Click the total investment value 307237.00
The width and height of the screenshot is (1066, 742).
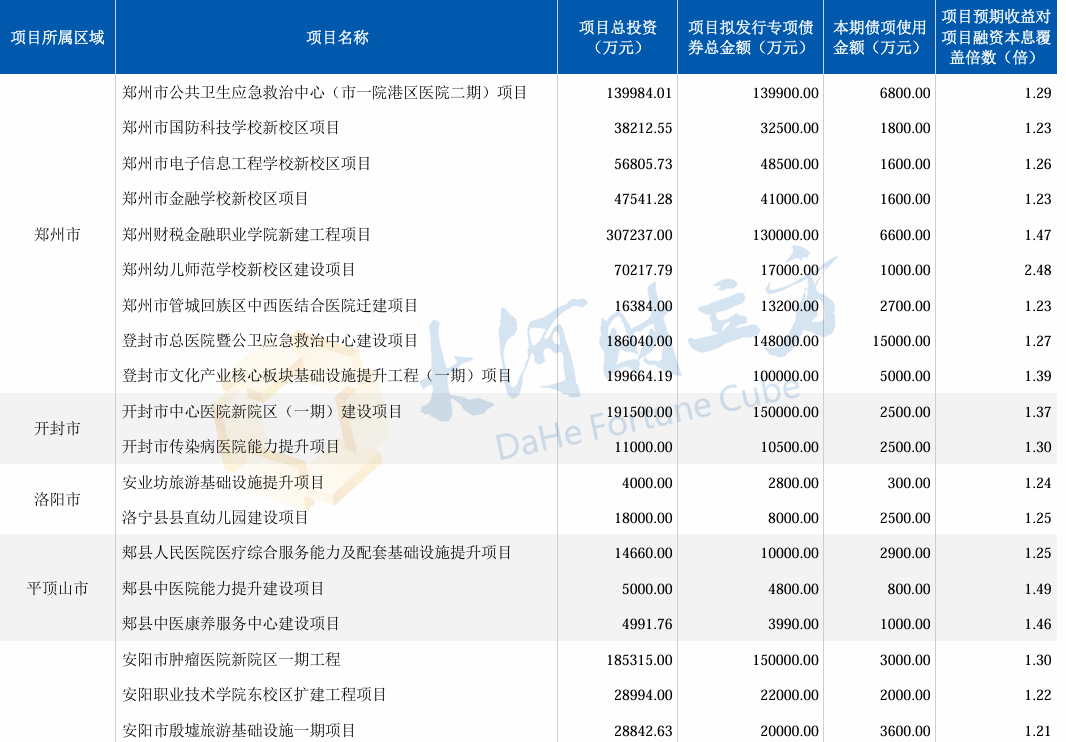click(639, 235)
